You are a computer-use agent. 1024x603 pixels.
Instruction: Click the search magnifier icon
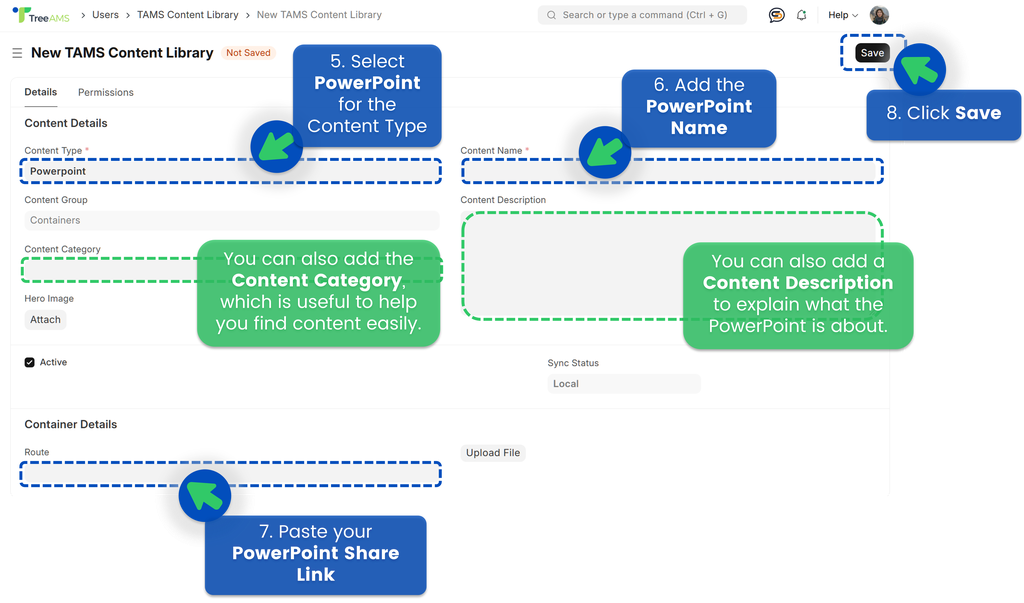coord(551,15)
